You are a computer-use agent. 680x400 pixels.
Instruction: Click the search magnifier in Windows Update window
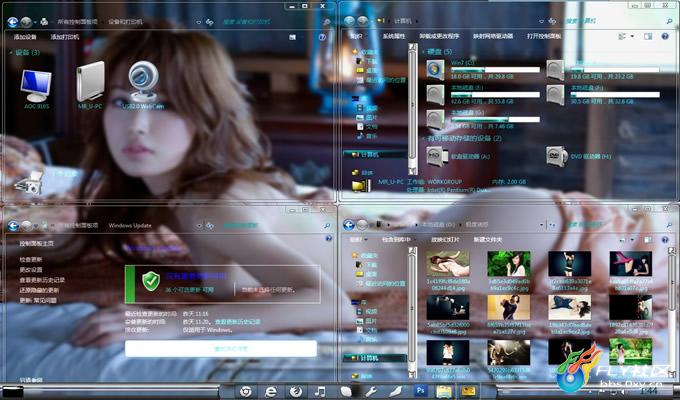click(327, 226)
